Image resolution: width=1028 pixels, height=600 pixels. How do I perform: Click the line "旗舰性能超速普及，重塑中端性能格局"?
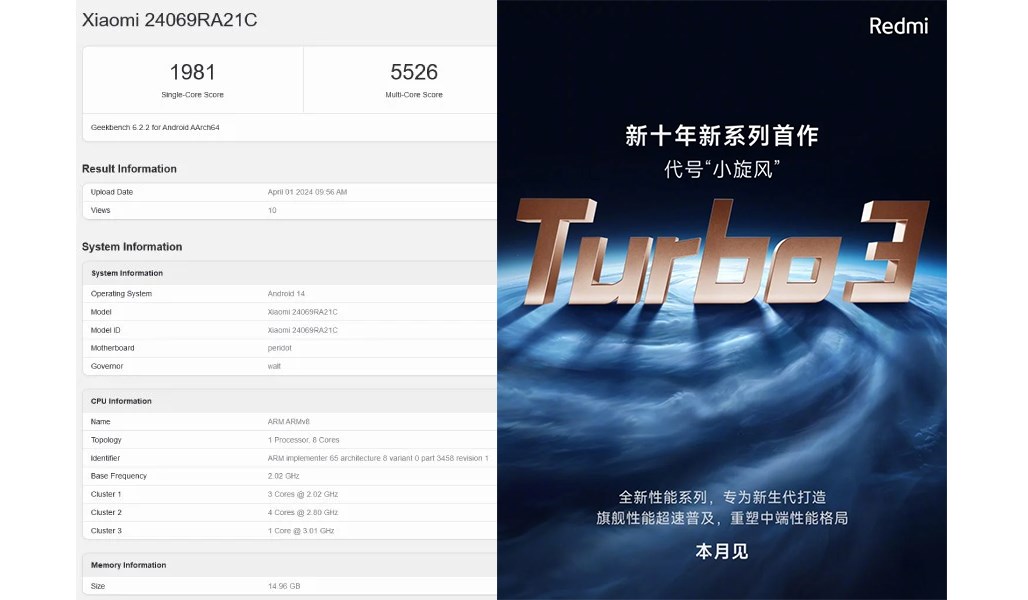[x=722, y=518]
